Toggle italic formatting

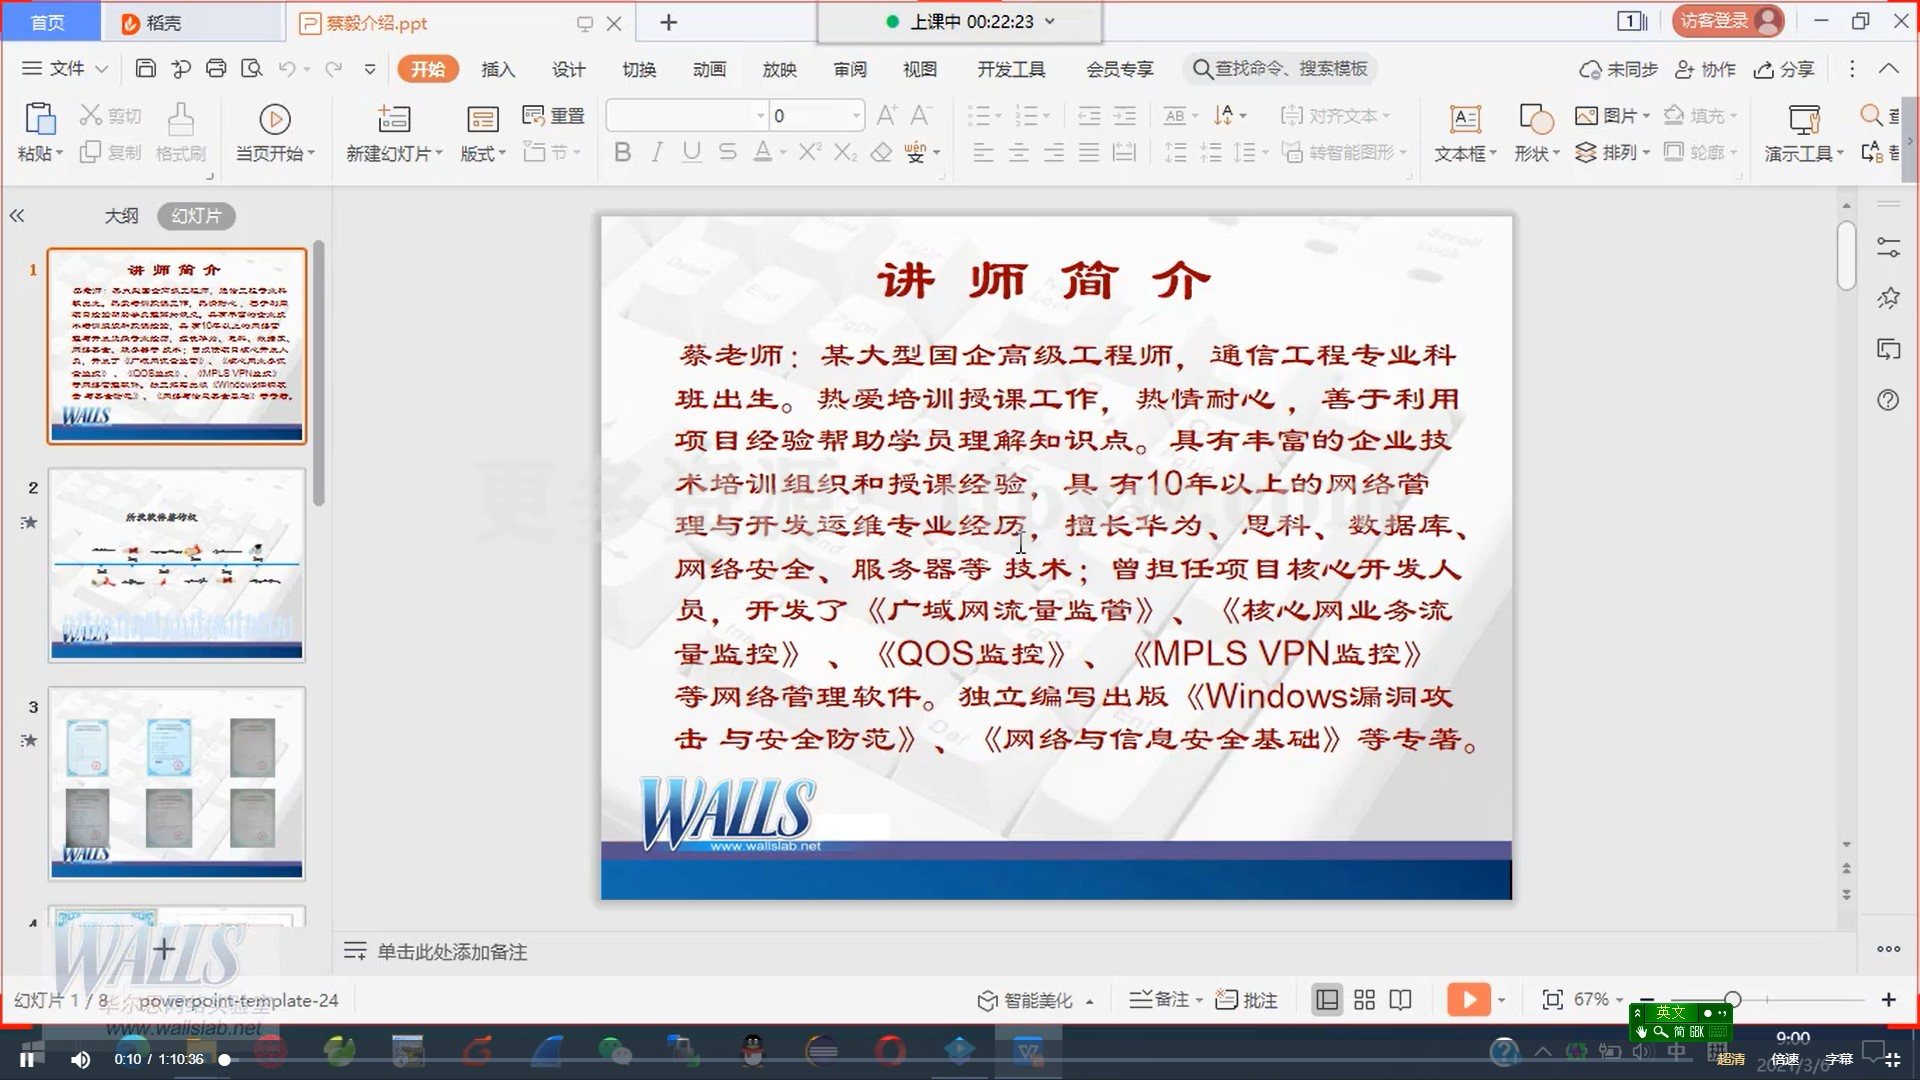pyautogui.click(x=656, y=152)
